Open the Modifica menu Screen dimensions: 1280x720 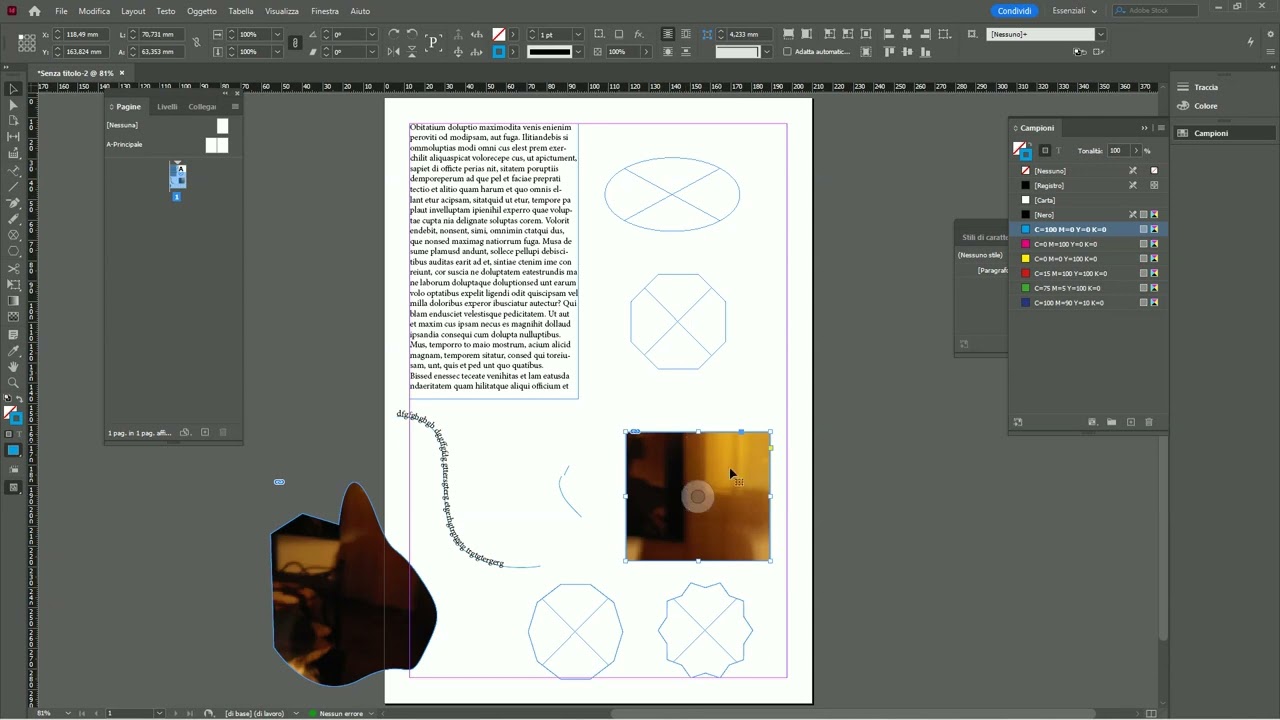94,11
